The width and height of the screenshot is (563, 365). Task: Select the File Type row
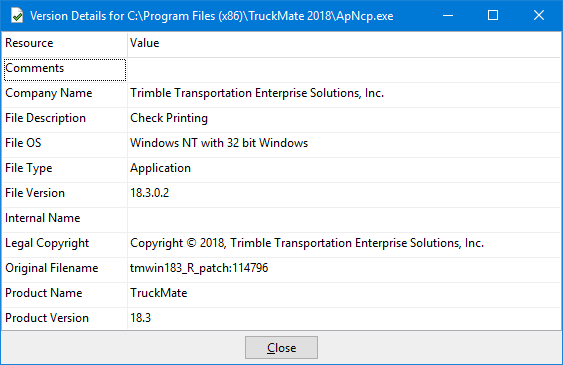(x=281, y=168)
